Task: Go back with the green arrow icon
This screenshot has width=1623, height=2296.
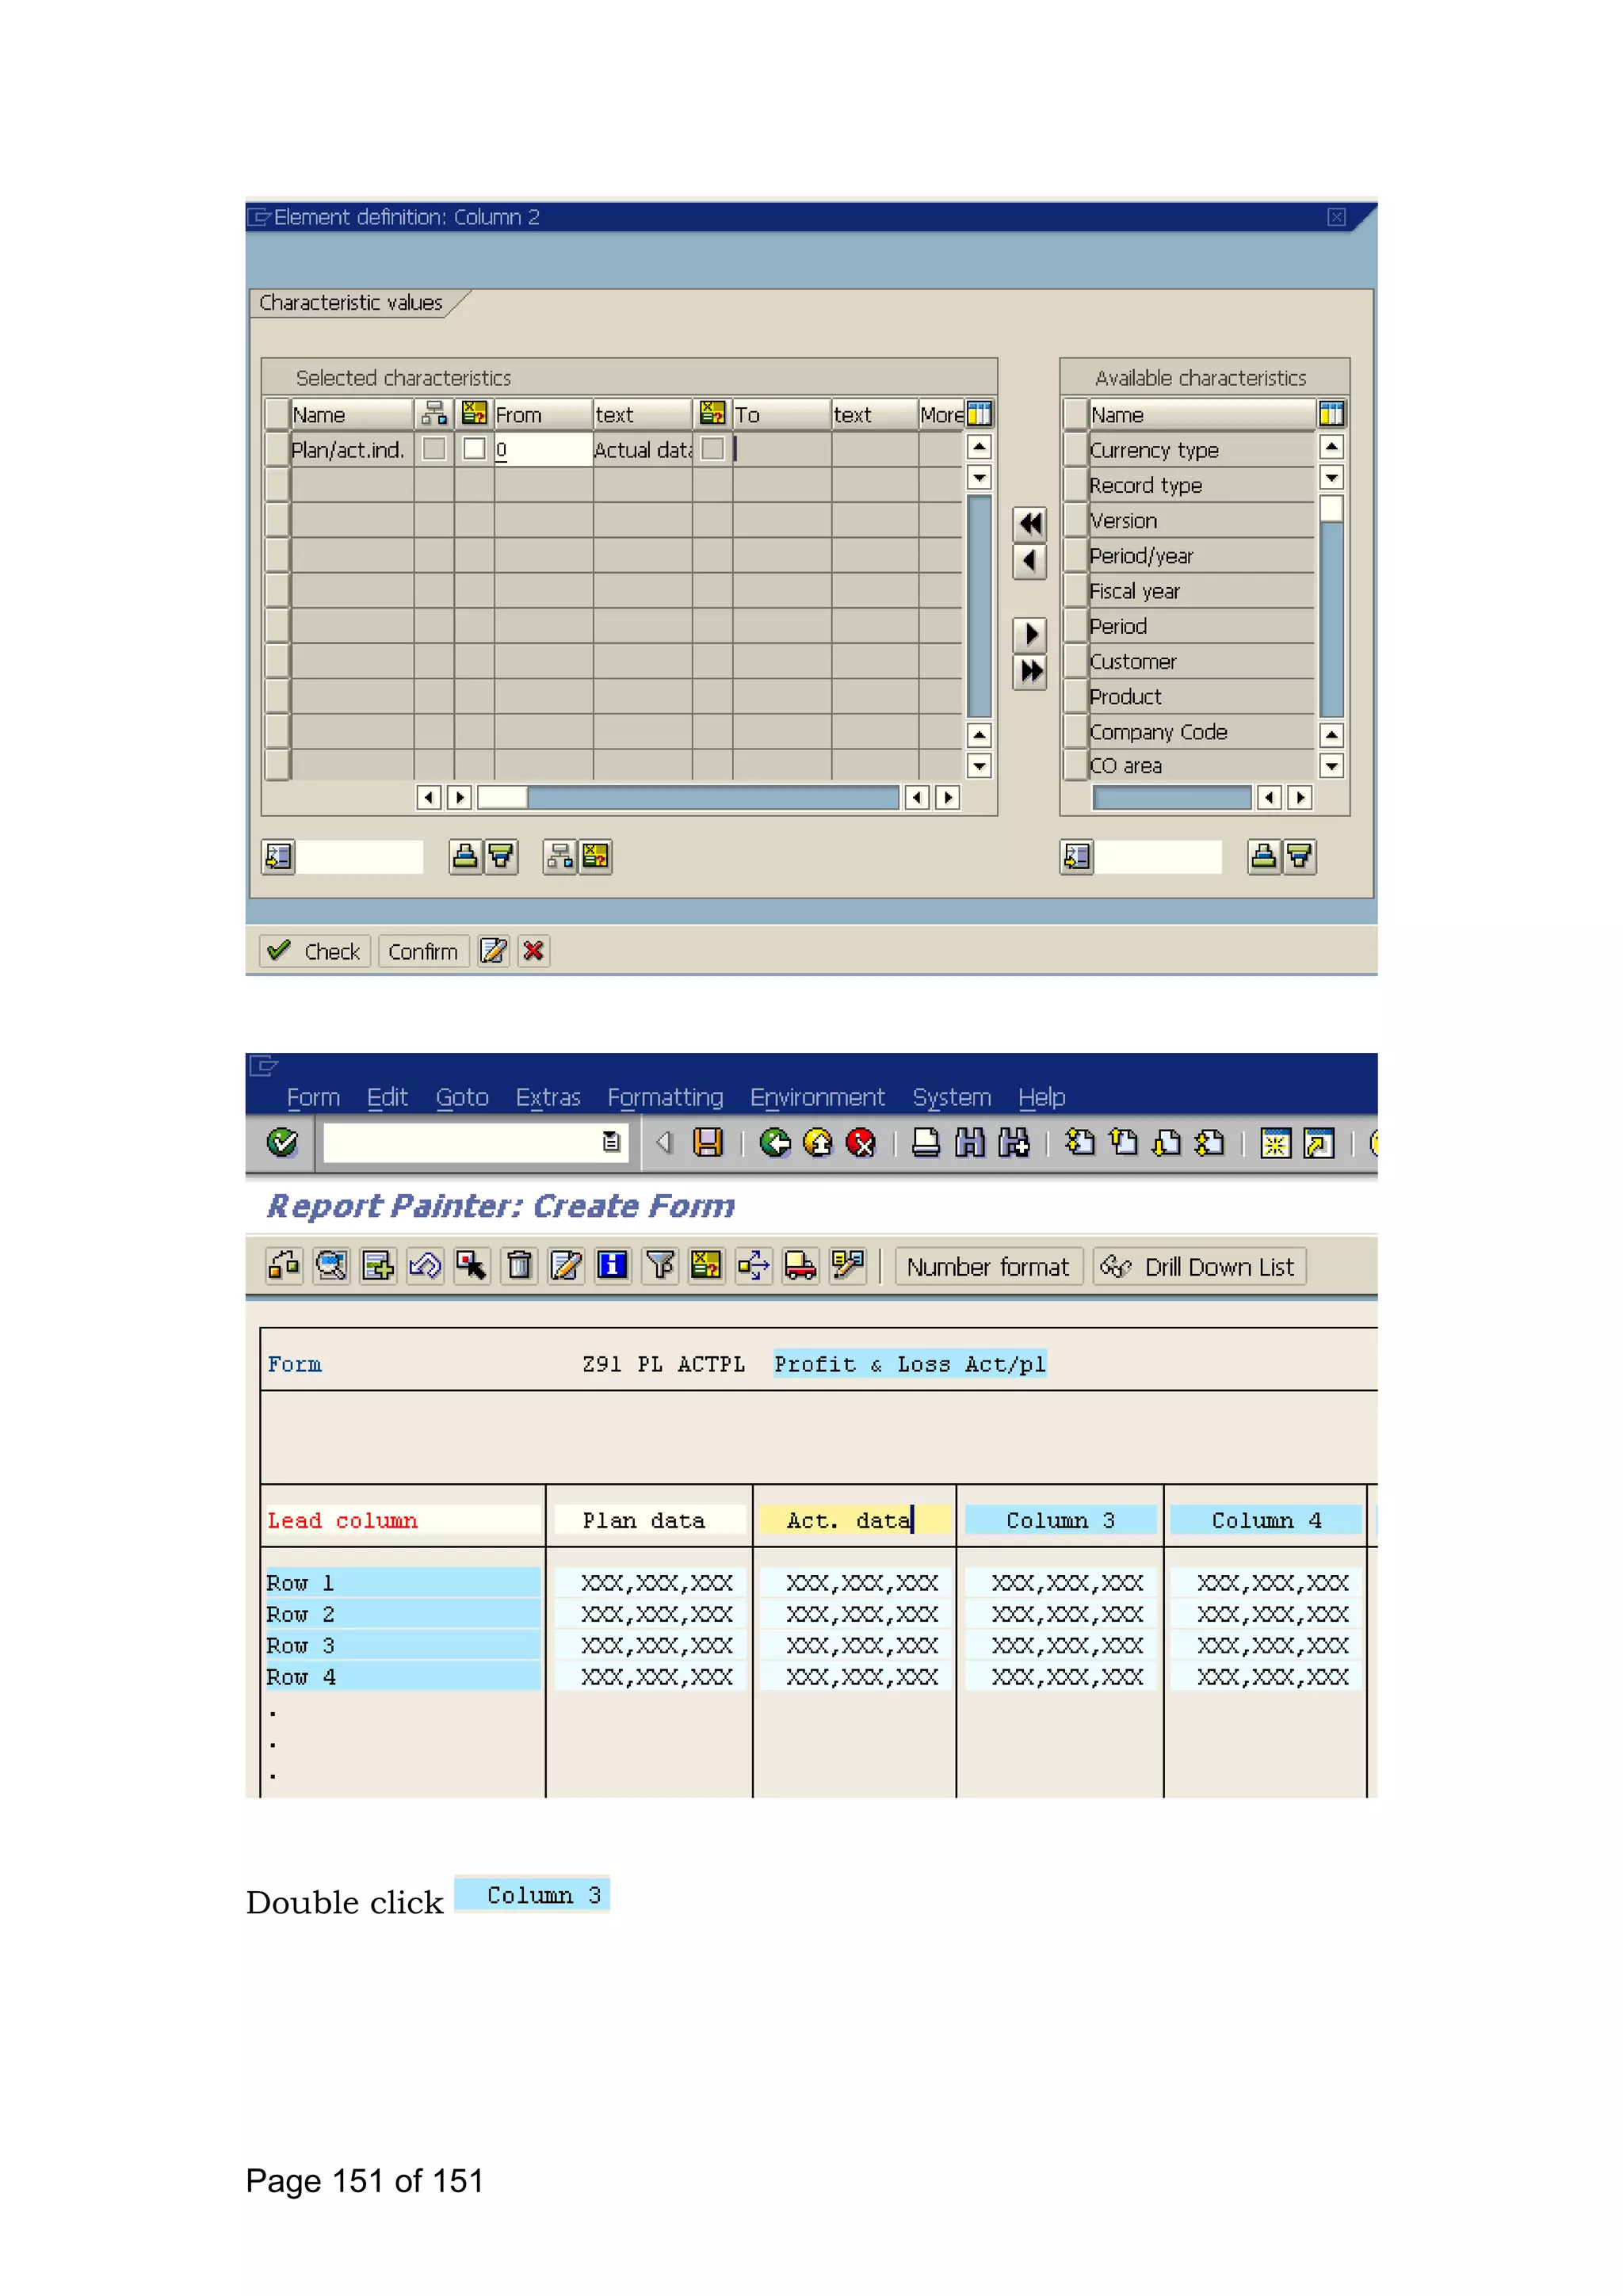Action: point(774,1142)
